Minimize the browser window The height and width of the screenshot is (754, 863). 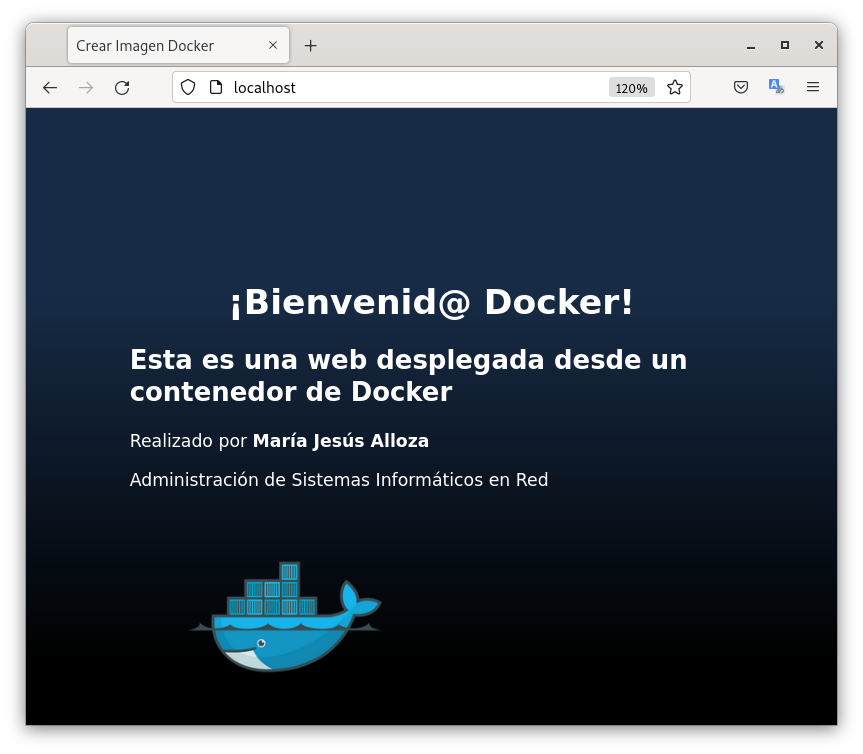[751, 46]
